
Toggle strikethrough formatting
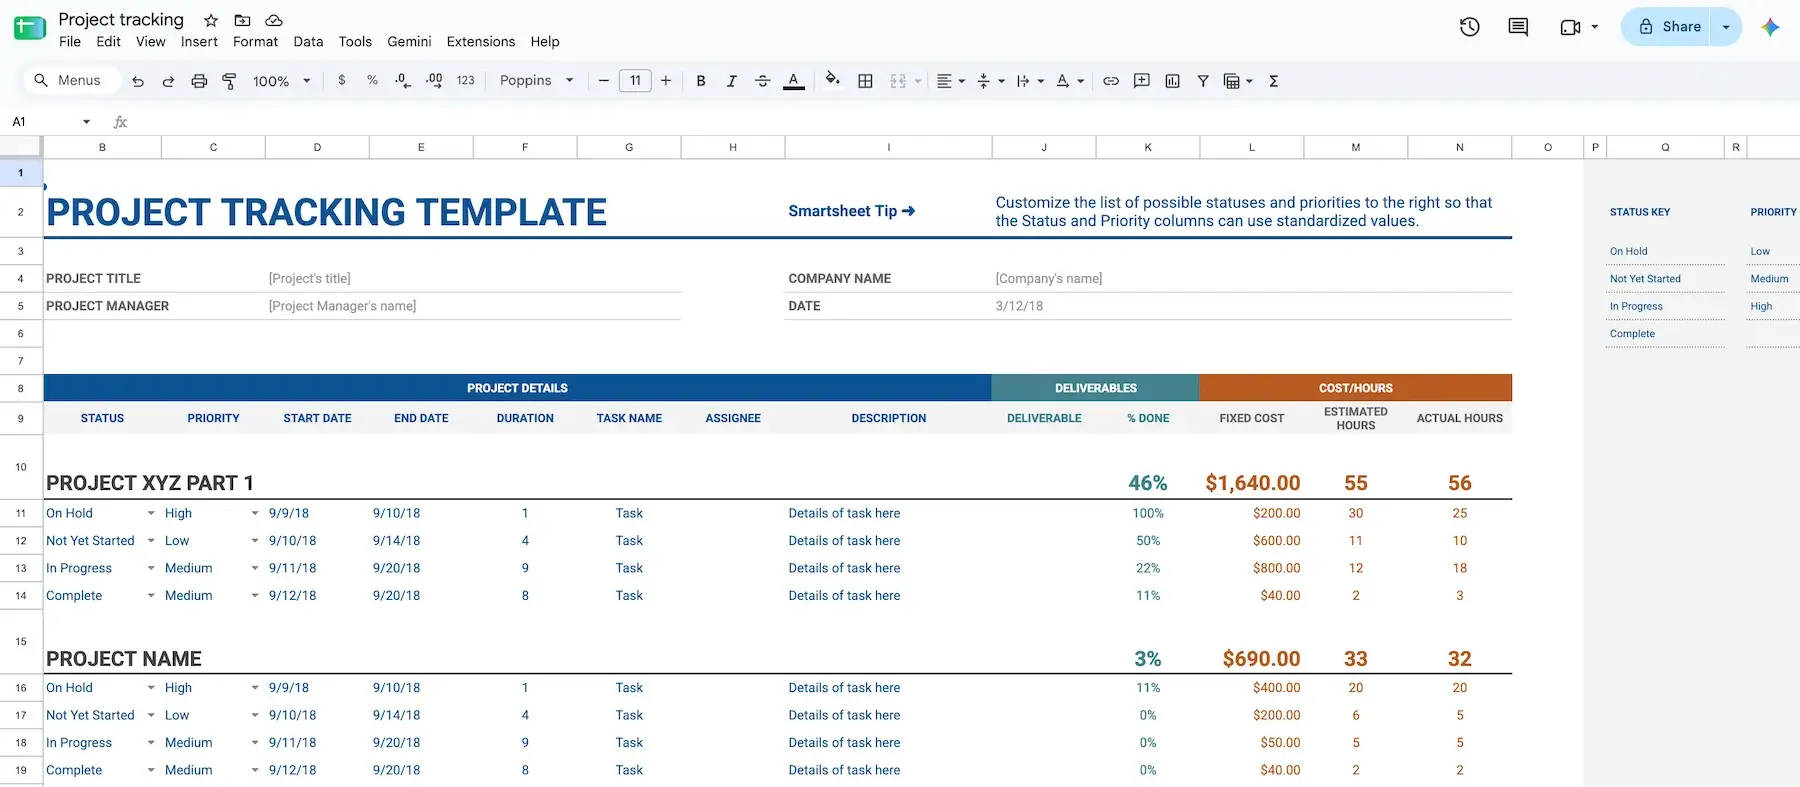762,81
